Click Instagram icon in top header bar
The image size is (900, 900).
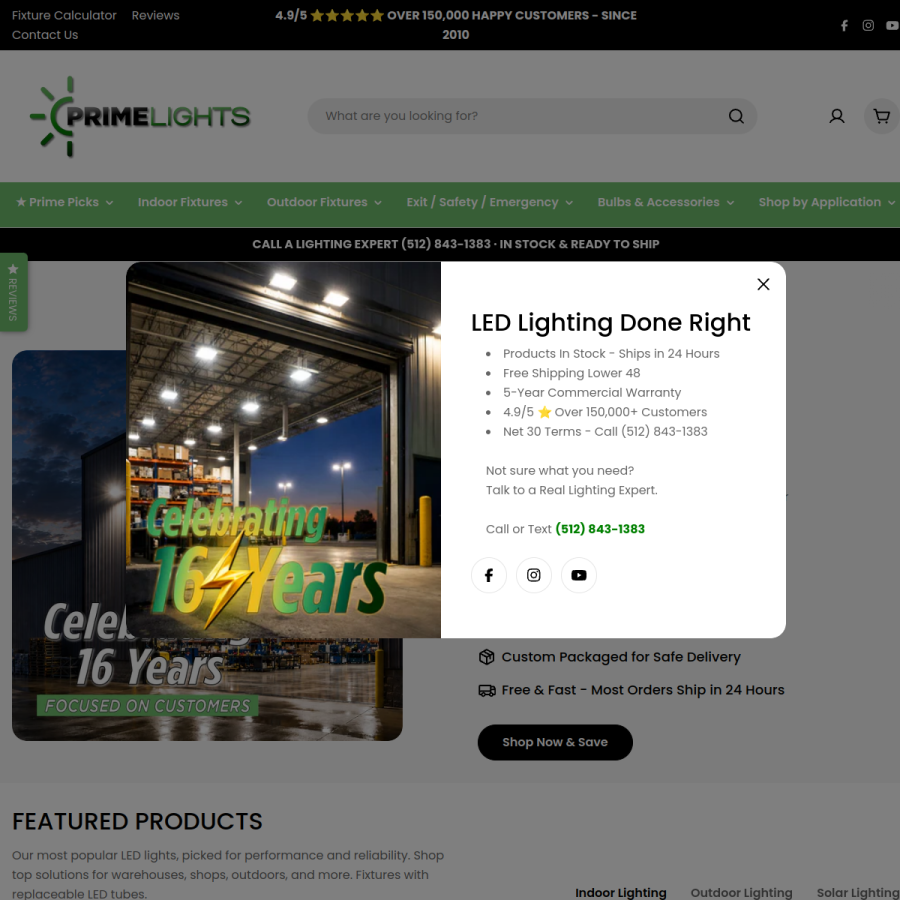[868, 25]
